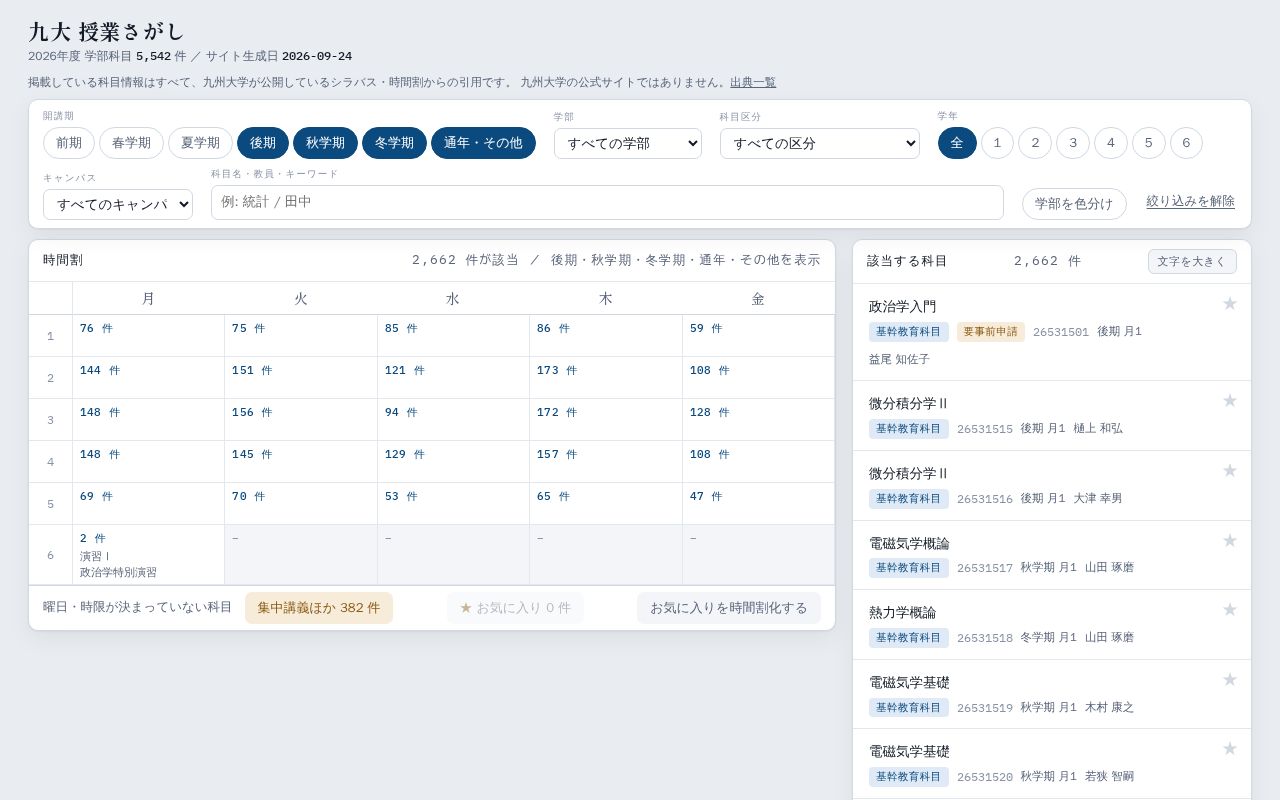Viewport: 1280px width, 800px height.
Task: Toggle the 通年・その他 term pill
Action: pos(483,143)
